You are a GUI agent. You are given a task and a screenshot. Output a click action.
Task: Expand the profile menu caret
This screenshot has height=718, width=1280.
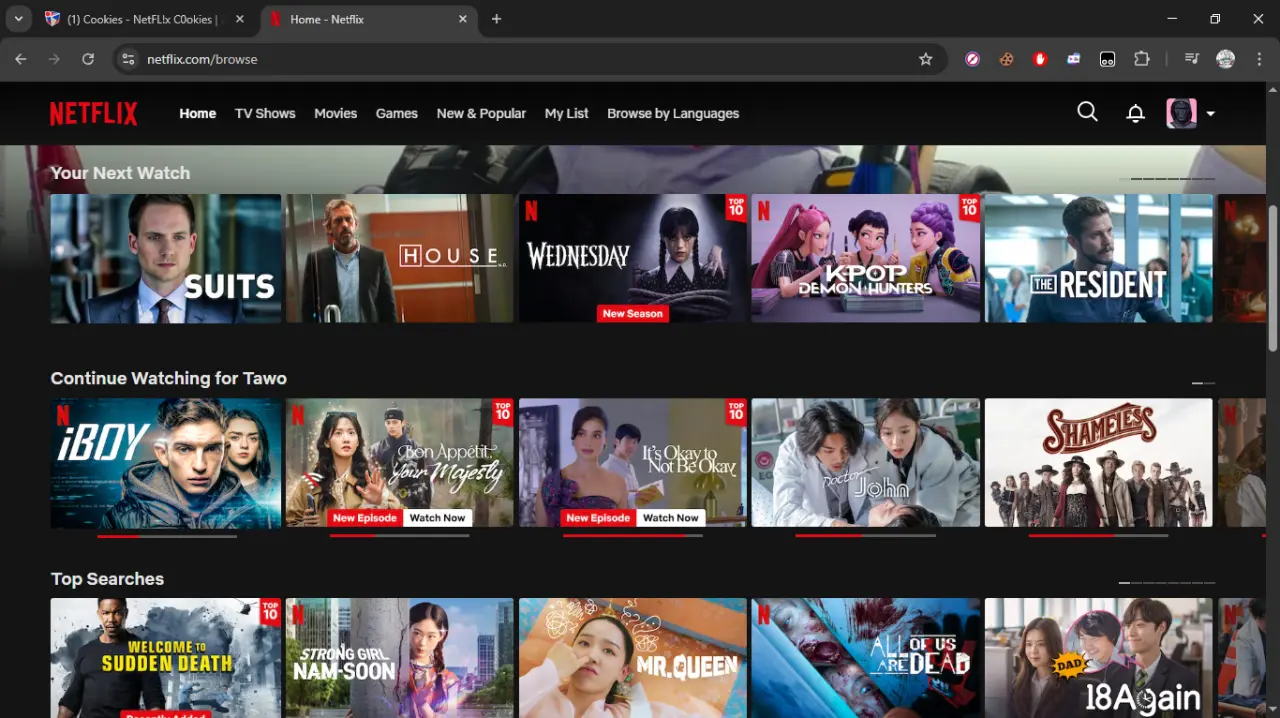tap(1210, 114)
